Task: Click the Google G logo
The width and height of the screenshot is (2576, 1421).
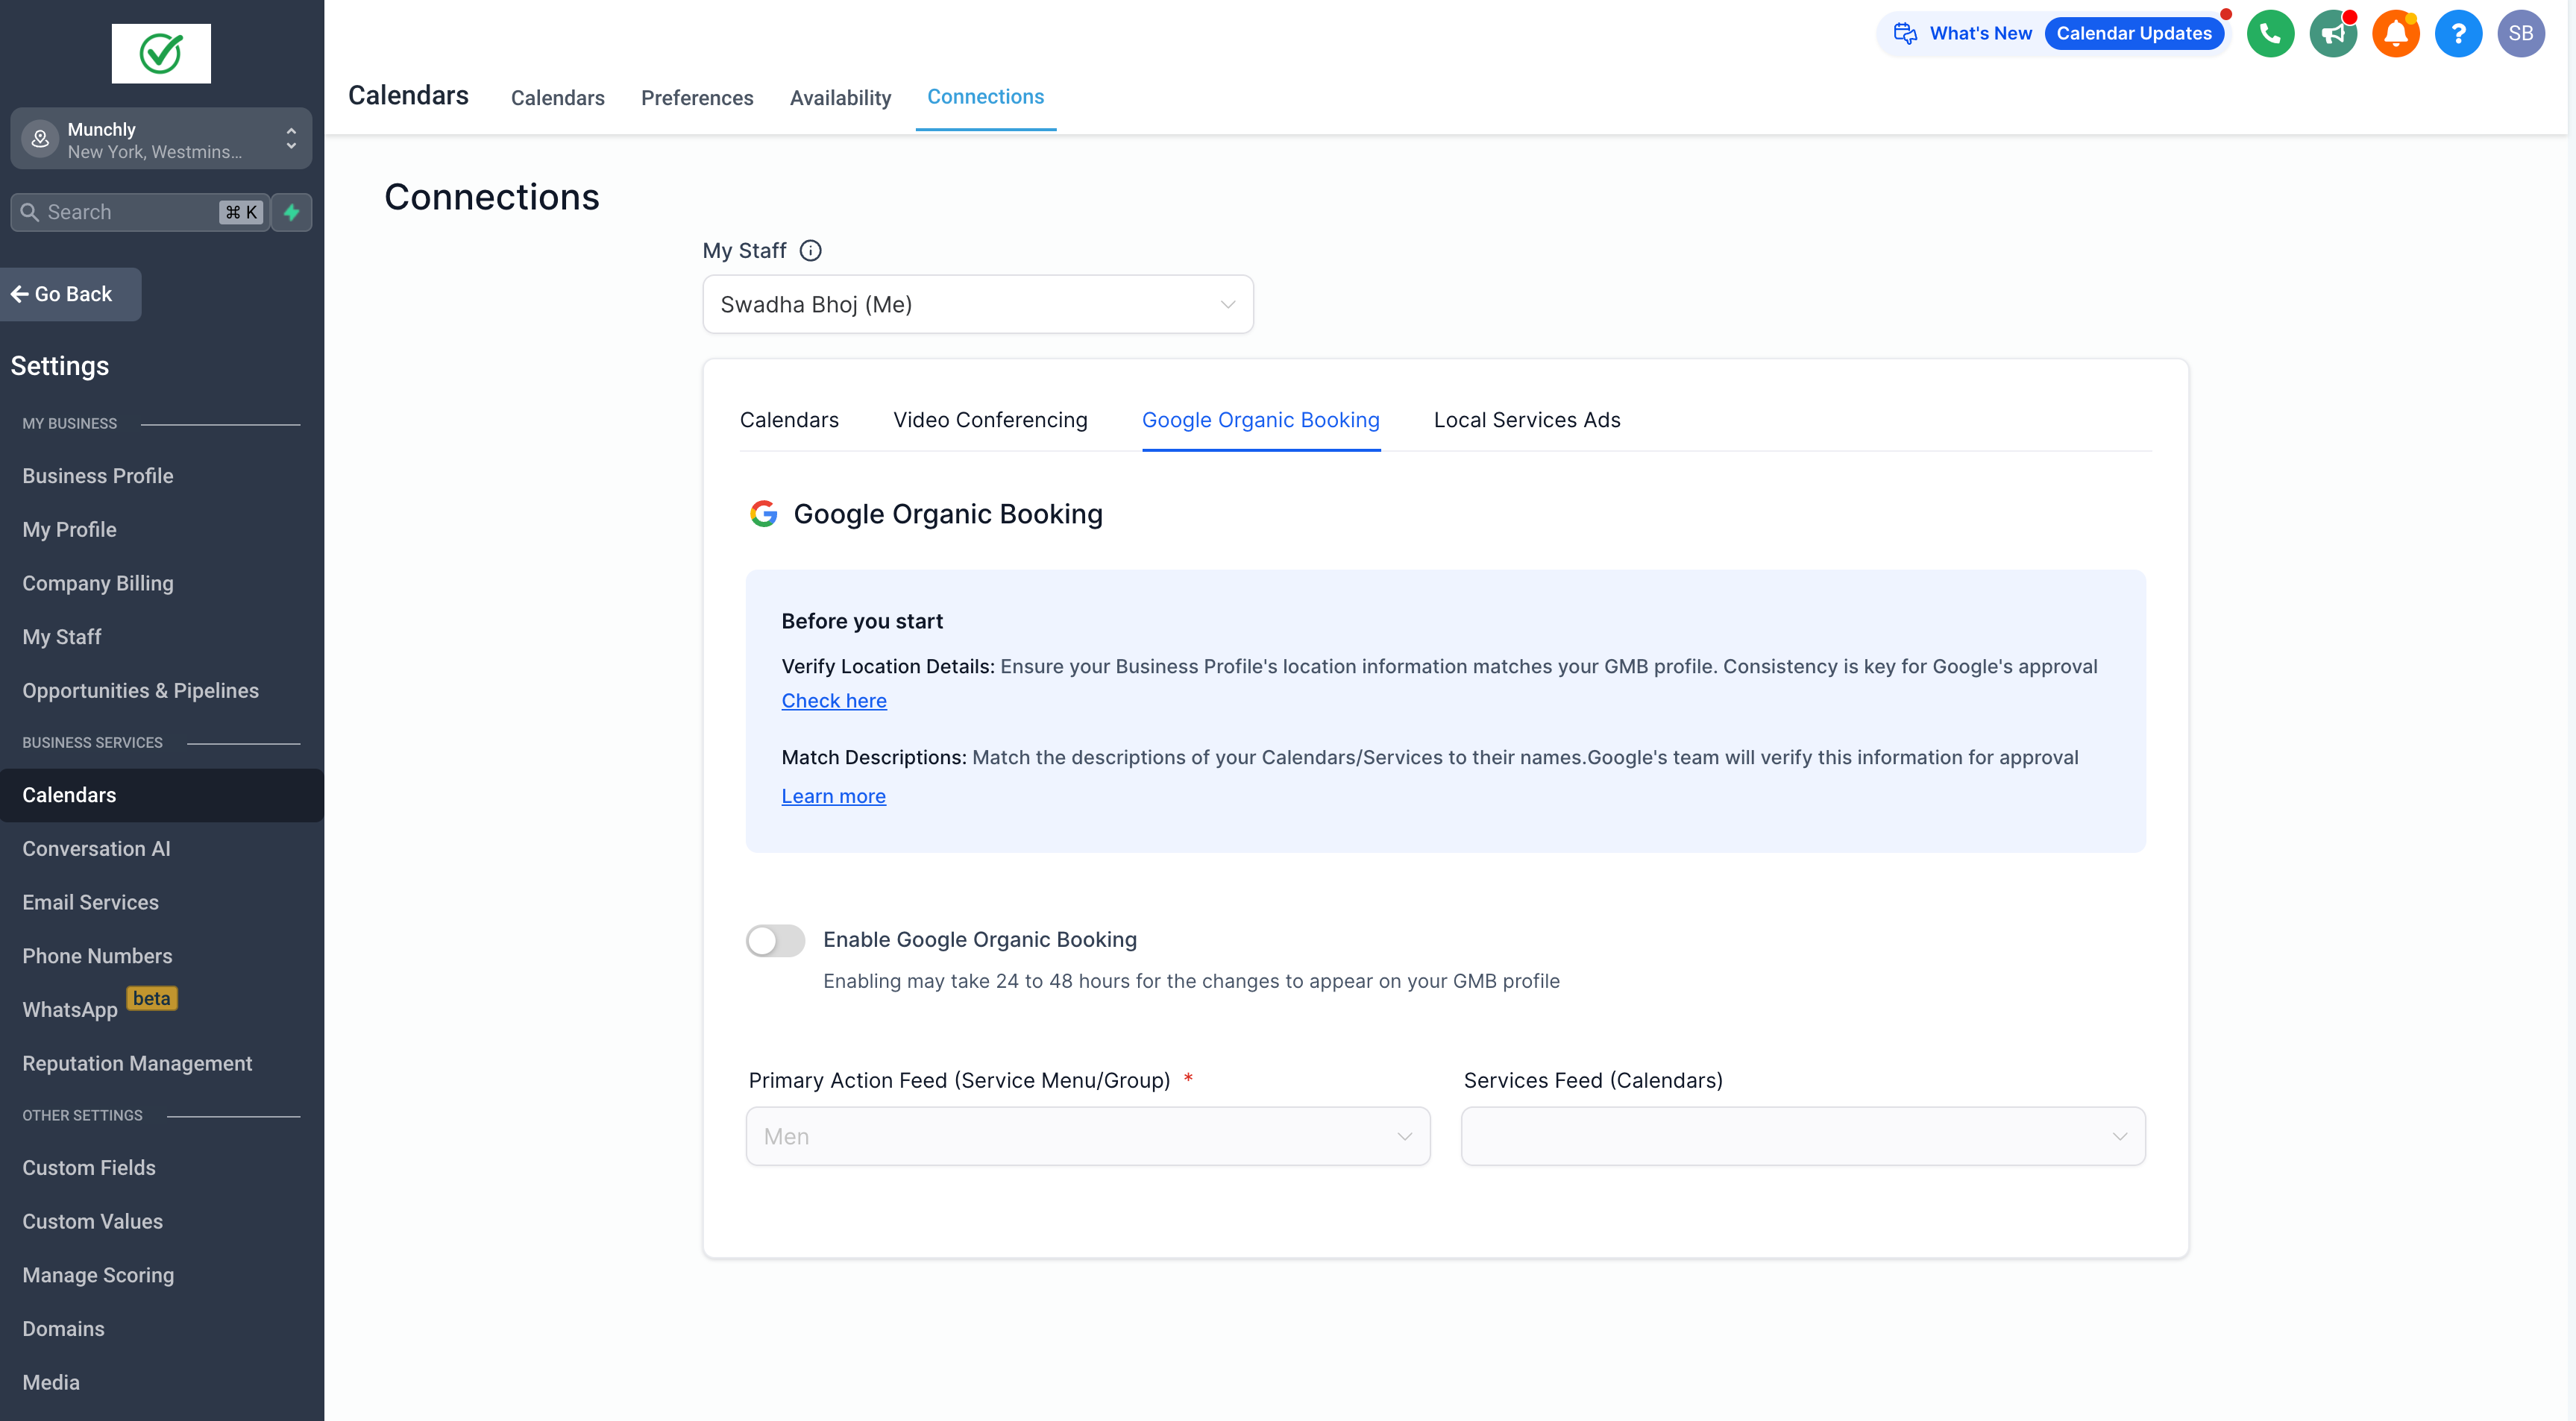Action: click(764, 514)
